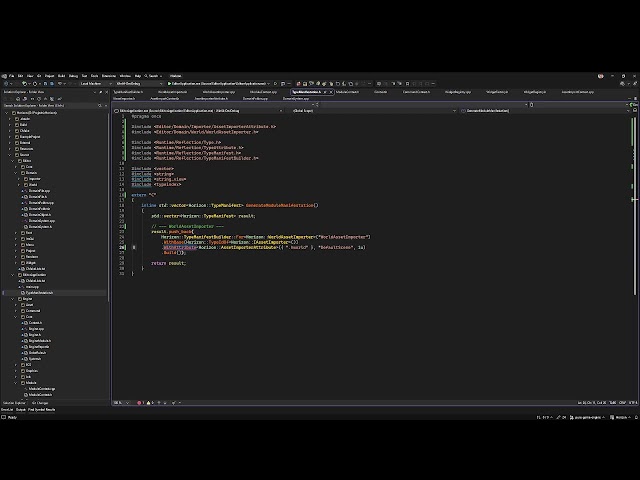Select DomainFile.h in Solution Explorer tree
Image resolution: width=640 pixels, height=480 pixels.
[x=38, y=197]
